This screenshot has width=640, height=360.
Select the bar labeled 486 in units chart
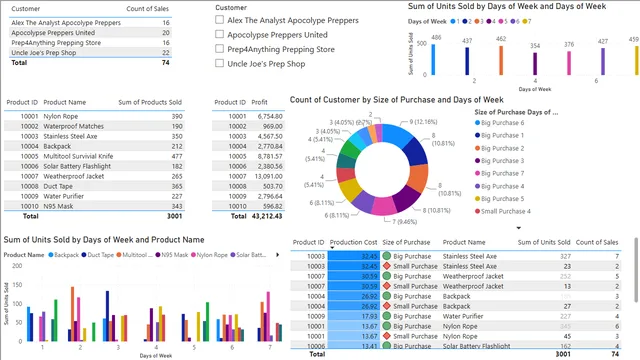point(433,60)
